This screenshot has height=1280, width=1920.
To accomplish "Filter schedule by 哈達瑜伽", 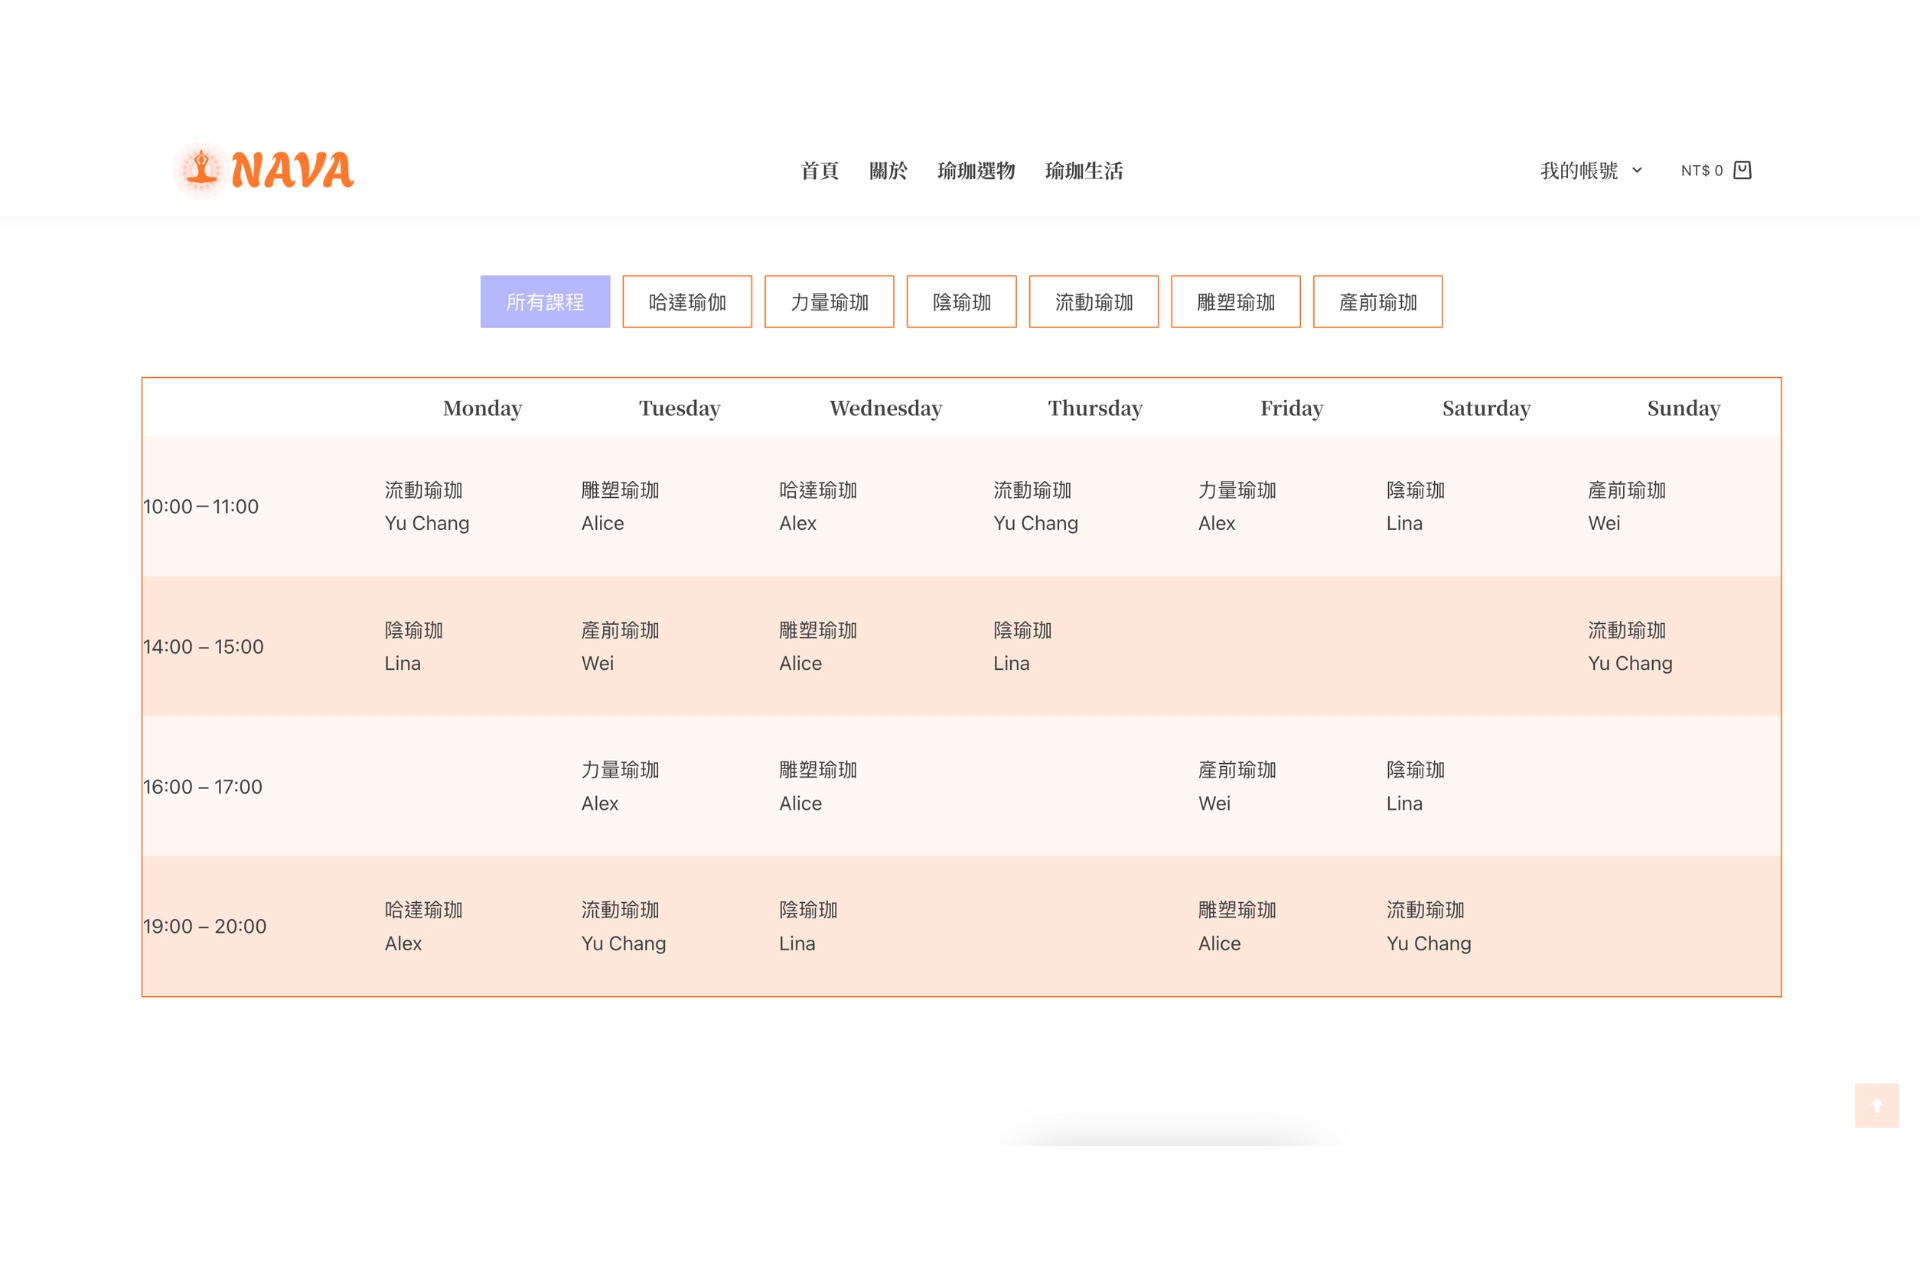I will pos(687,302).
